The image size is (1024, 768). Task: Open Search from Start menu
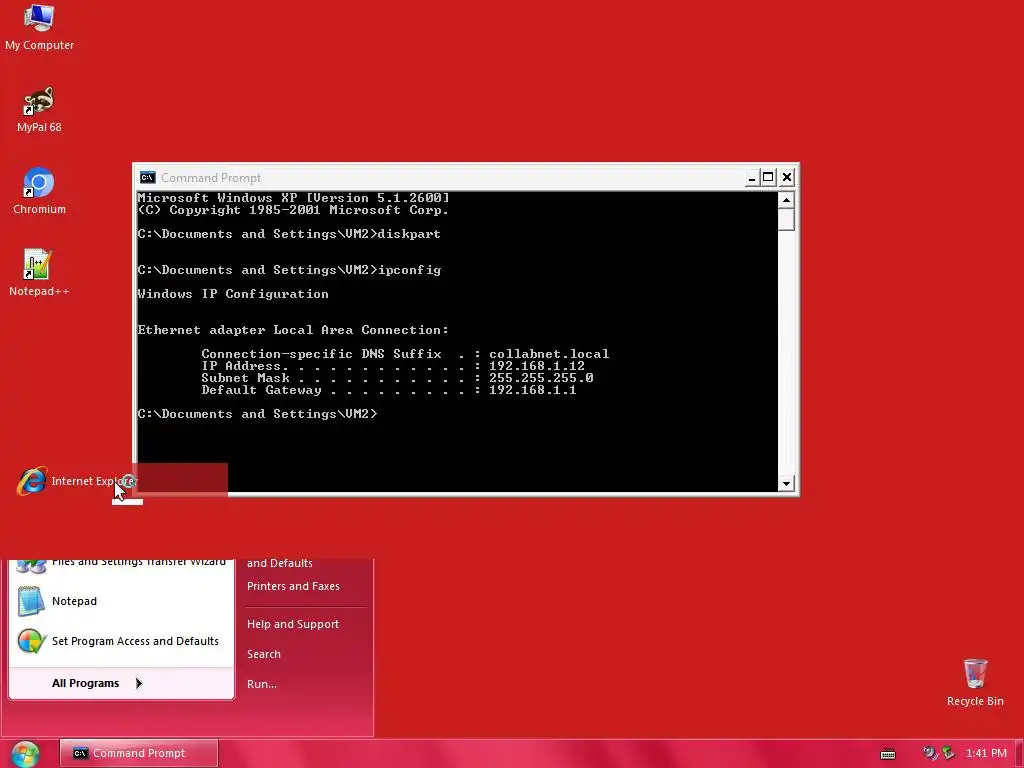click(264, 654)
